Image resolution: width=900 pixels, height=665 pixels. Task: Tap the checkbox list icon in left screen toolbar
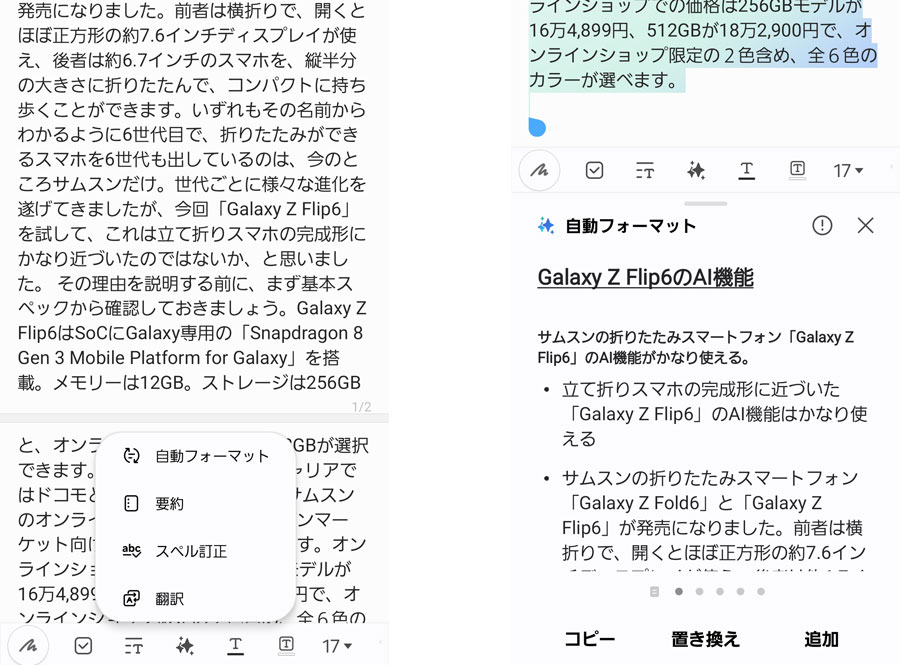click(x=83, y=646)
